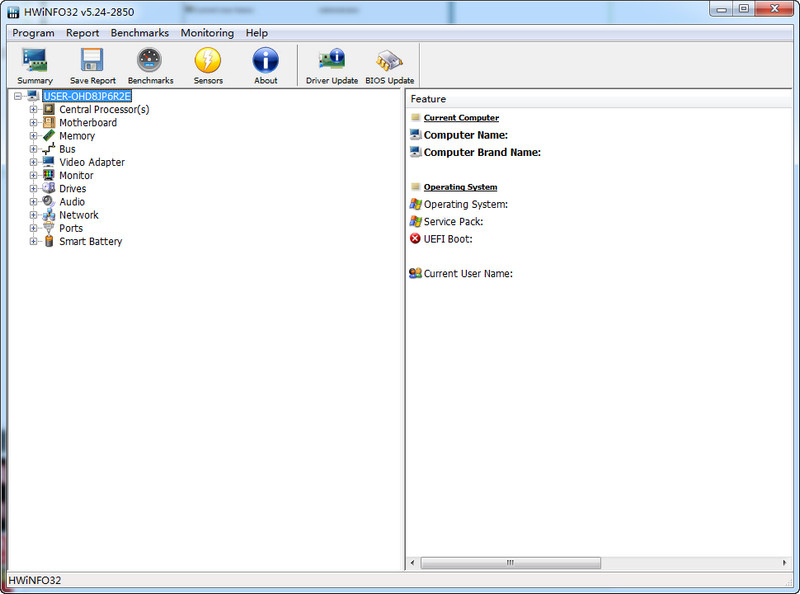
Task: Expand the Motherboard tree node
Action: (x=33, y=123)
